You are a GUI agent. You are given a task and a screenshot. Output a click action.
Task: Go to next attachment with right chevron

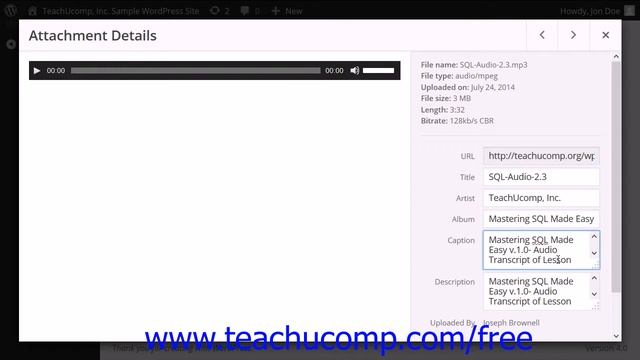coord(573,35)
